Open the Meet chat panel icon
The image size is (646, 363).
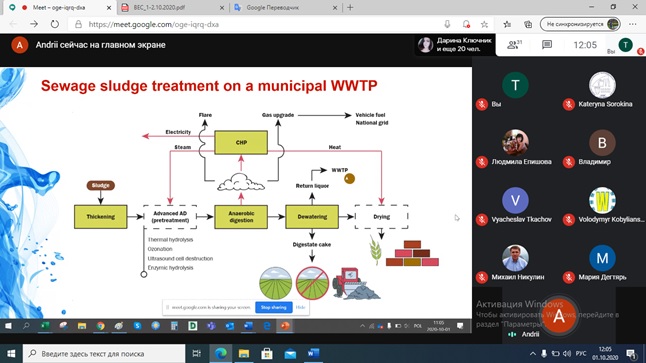coord(547,44)
